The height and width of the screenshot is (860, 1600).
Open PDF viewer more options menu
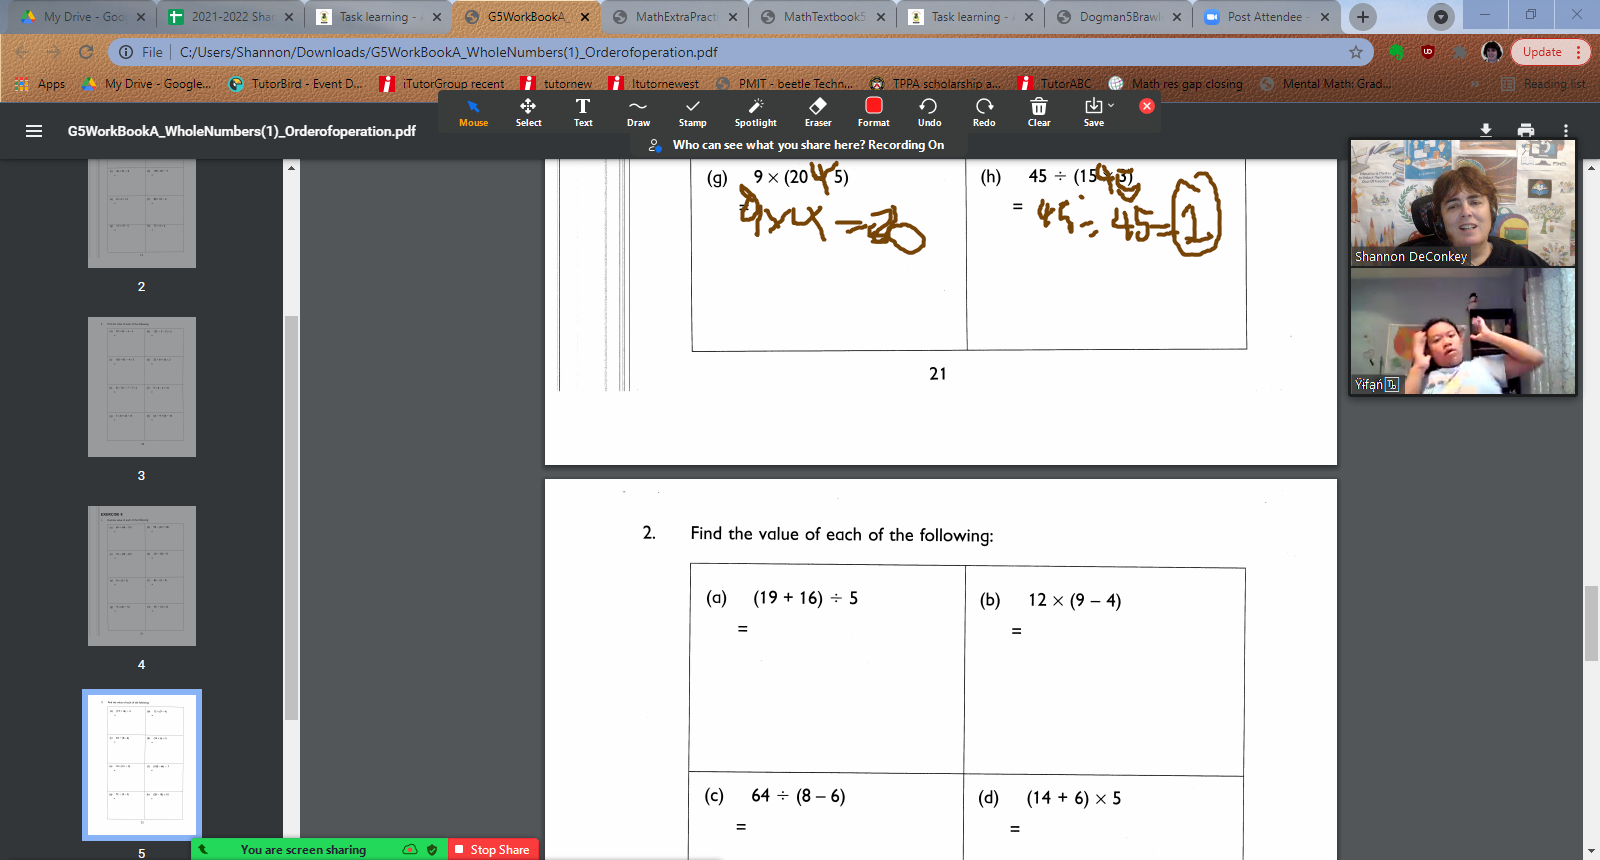pyautogui.click(x=1566, y=130)
